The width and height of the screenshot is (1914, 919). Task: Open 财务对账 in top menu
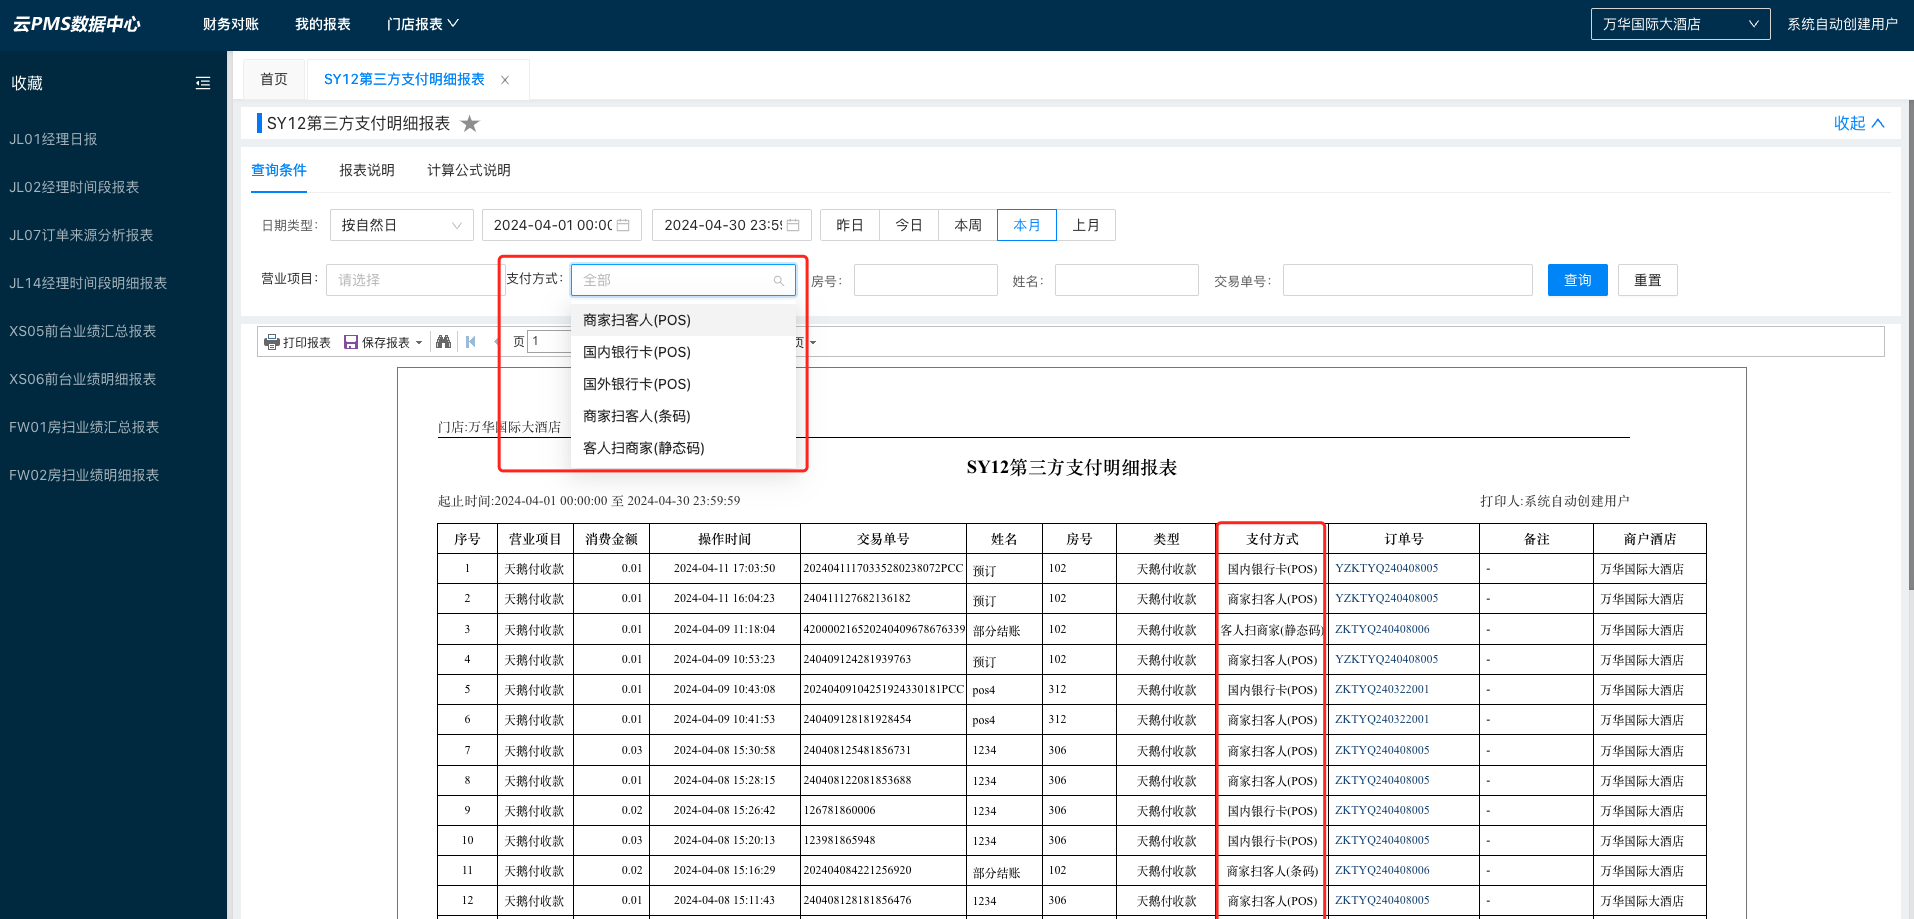click(x=230, y=24)
